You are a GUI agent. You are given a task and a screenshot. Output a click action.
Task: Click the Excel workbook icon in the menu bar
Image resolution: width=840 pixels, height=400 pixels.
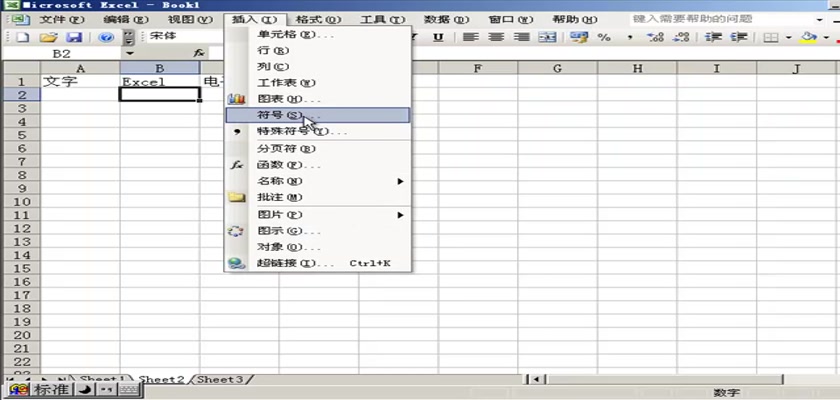pyautogui.click(x=20, y=20)
